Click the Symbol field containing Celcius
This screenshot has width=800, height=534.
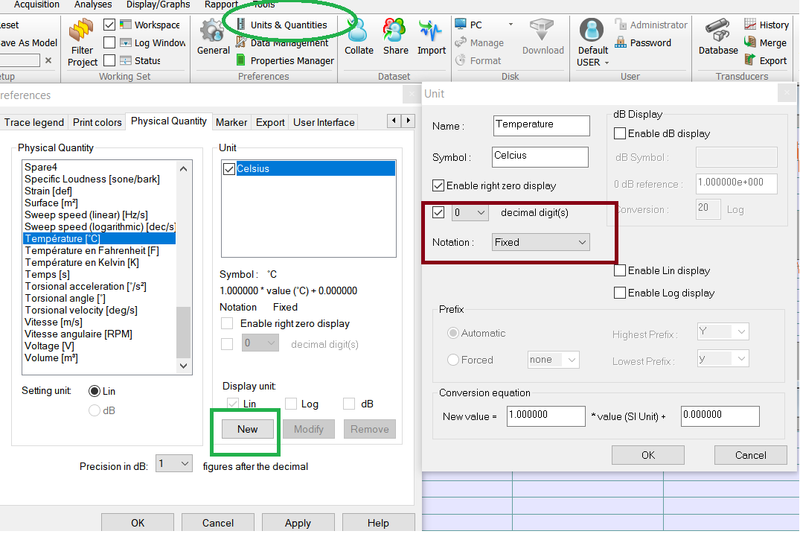click(x=540, y=157)
